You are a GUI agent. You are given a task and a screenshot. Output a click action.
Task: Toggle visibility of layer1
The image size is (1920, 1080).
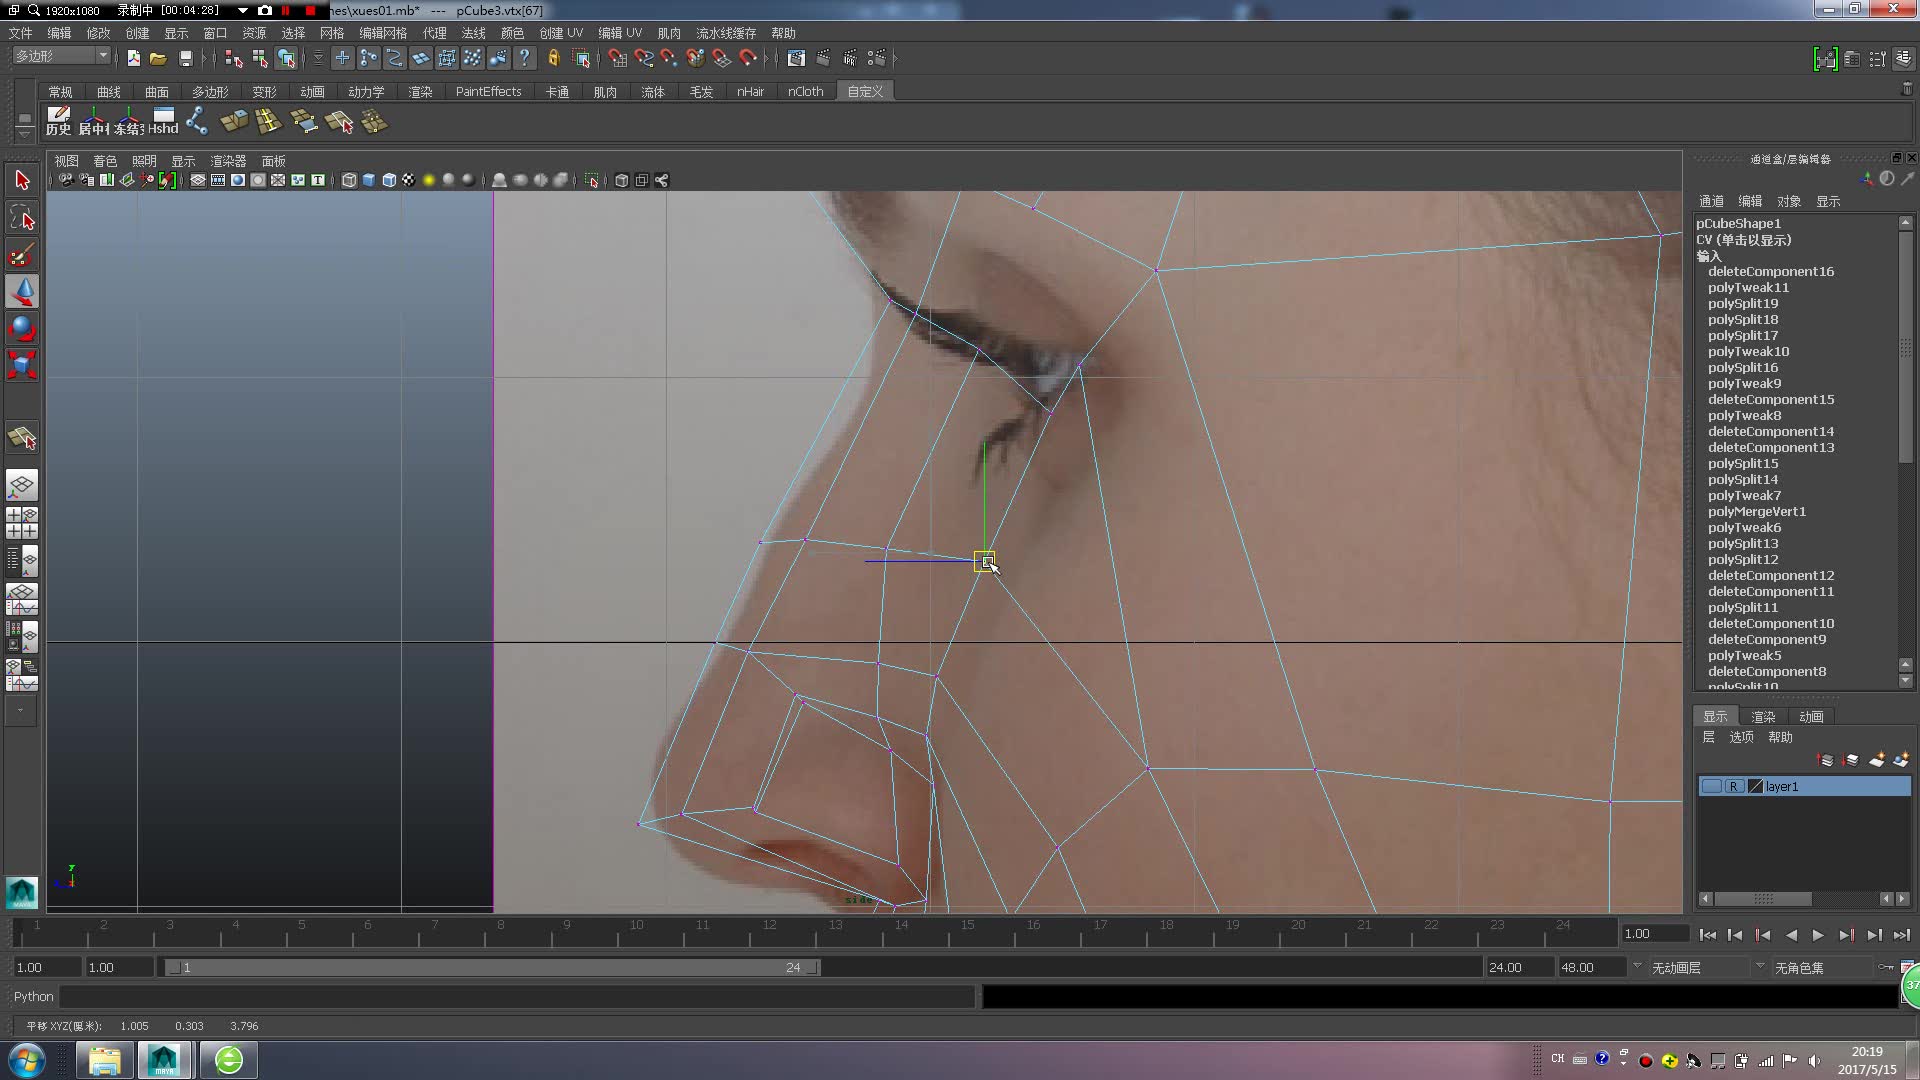[x=1708, y=786]
